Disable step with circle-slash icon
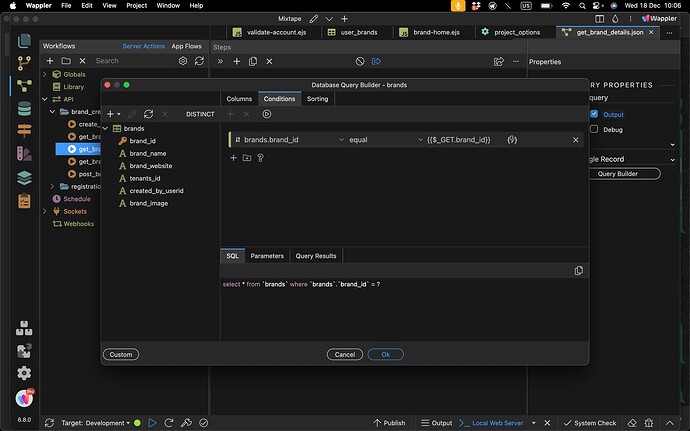This screenshot has width=690, height=431. 360,62
